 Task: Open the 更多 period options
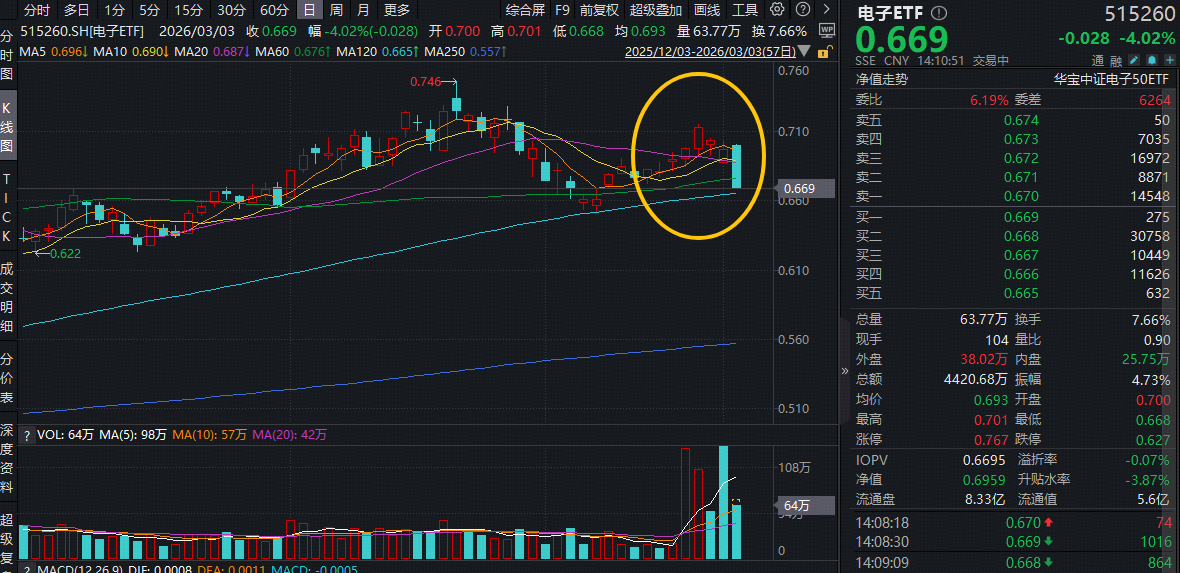click(397, 10)
